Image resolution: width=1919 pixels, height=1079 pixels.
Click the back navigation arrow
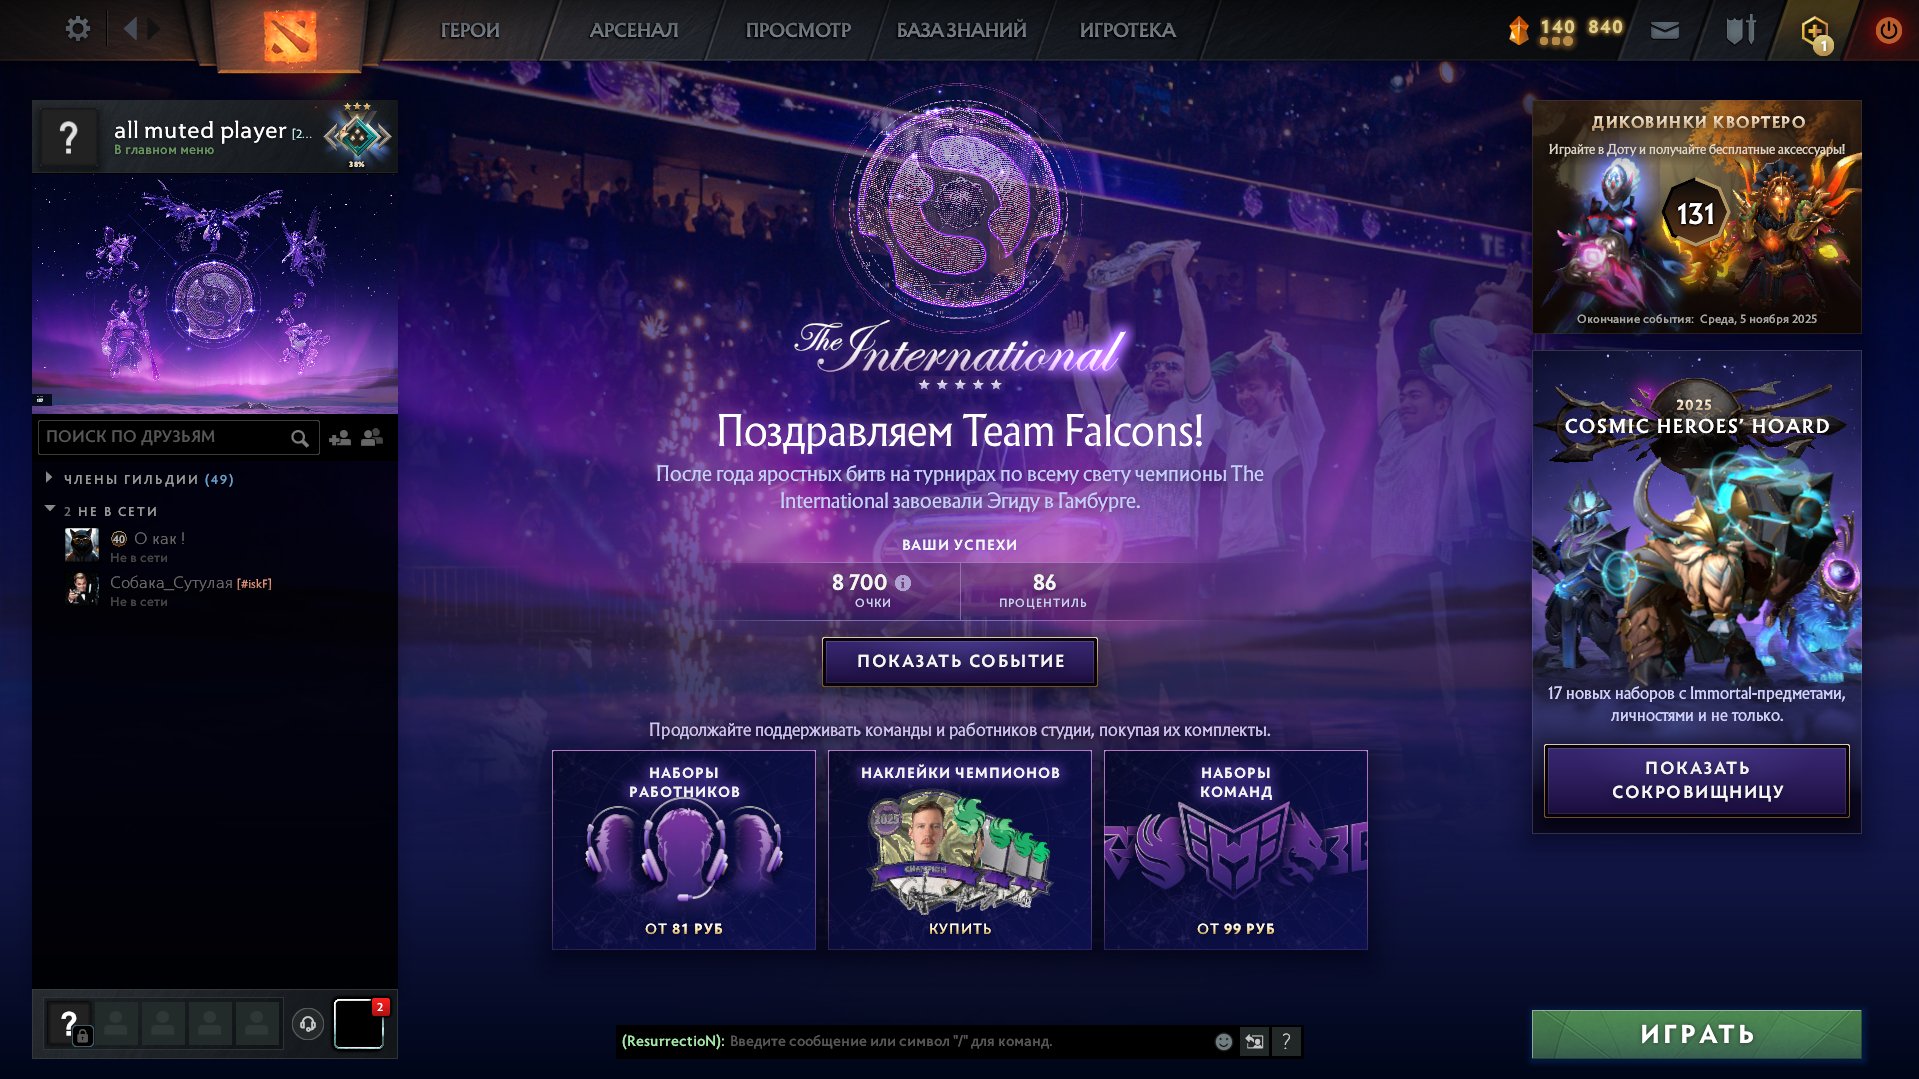[x=130, y=29]
